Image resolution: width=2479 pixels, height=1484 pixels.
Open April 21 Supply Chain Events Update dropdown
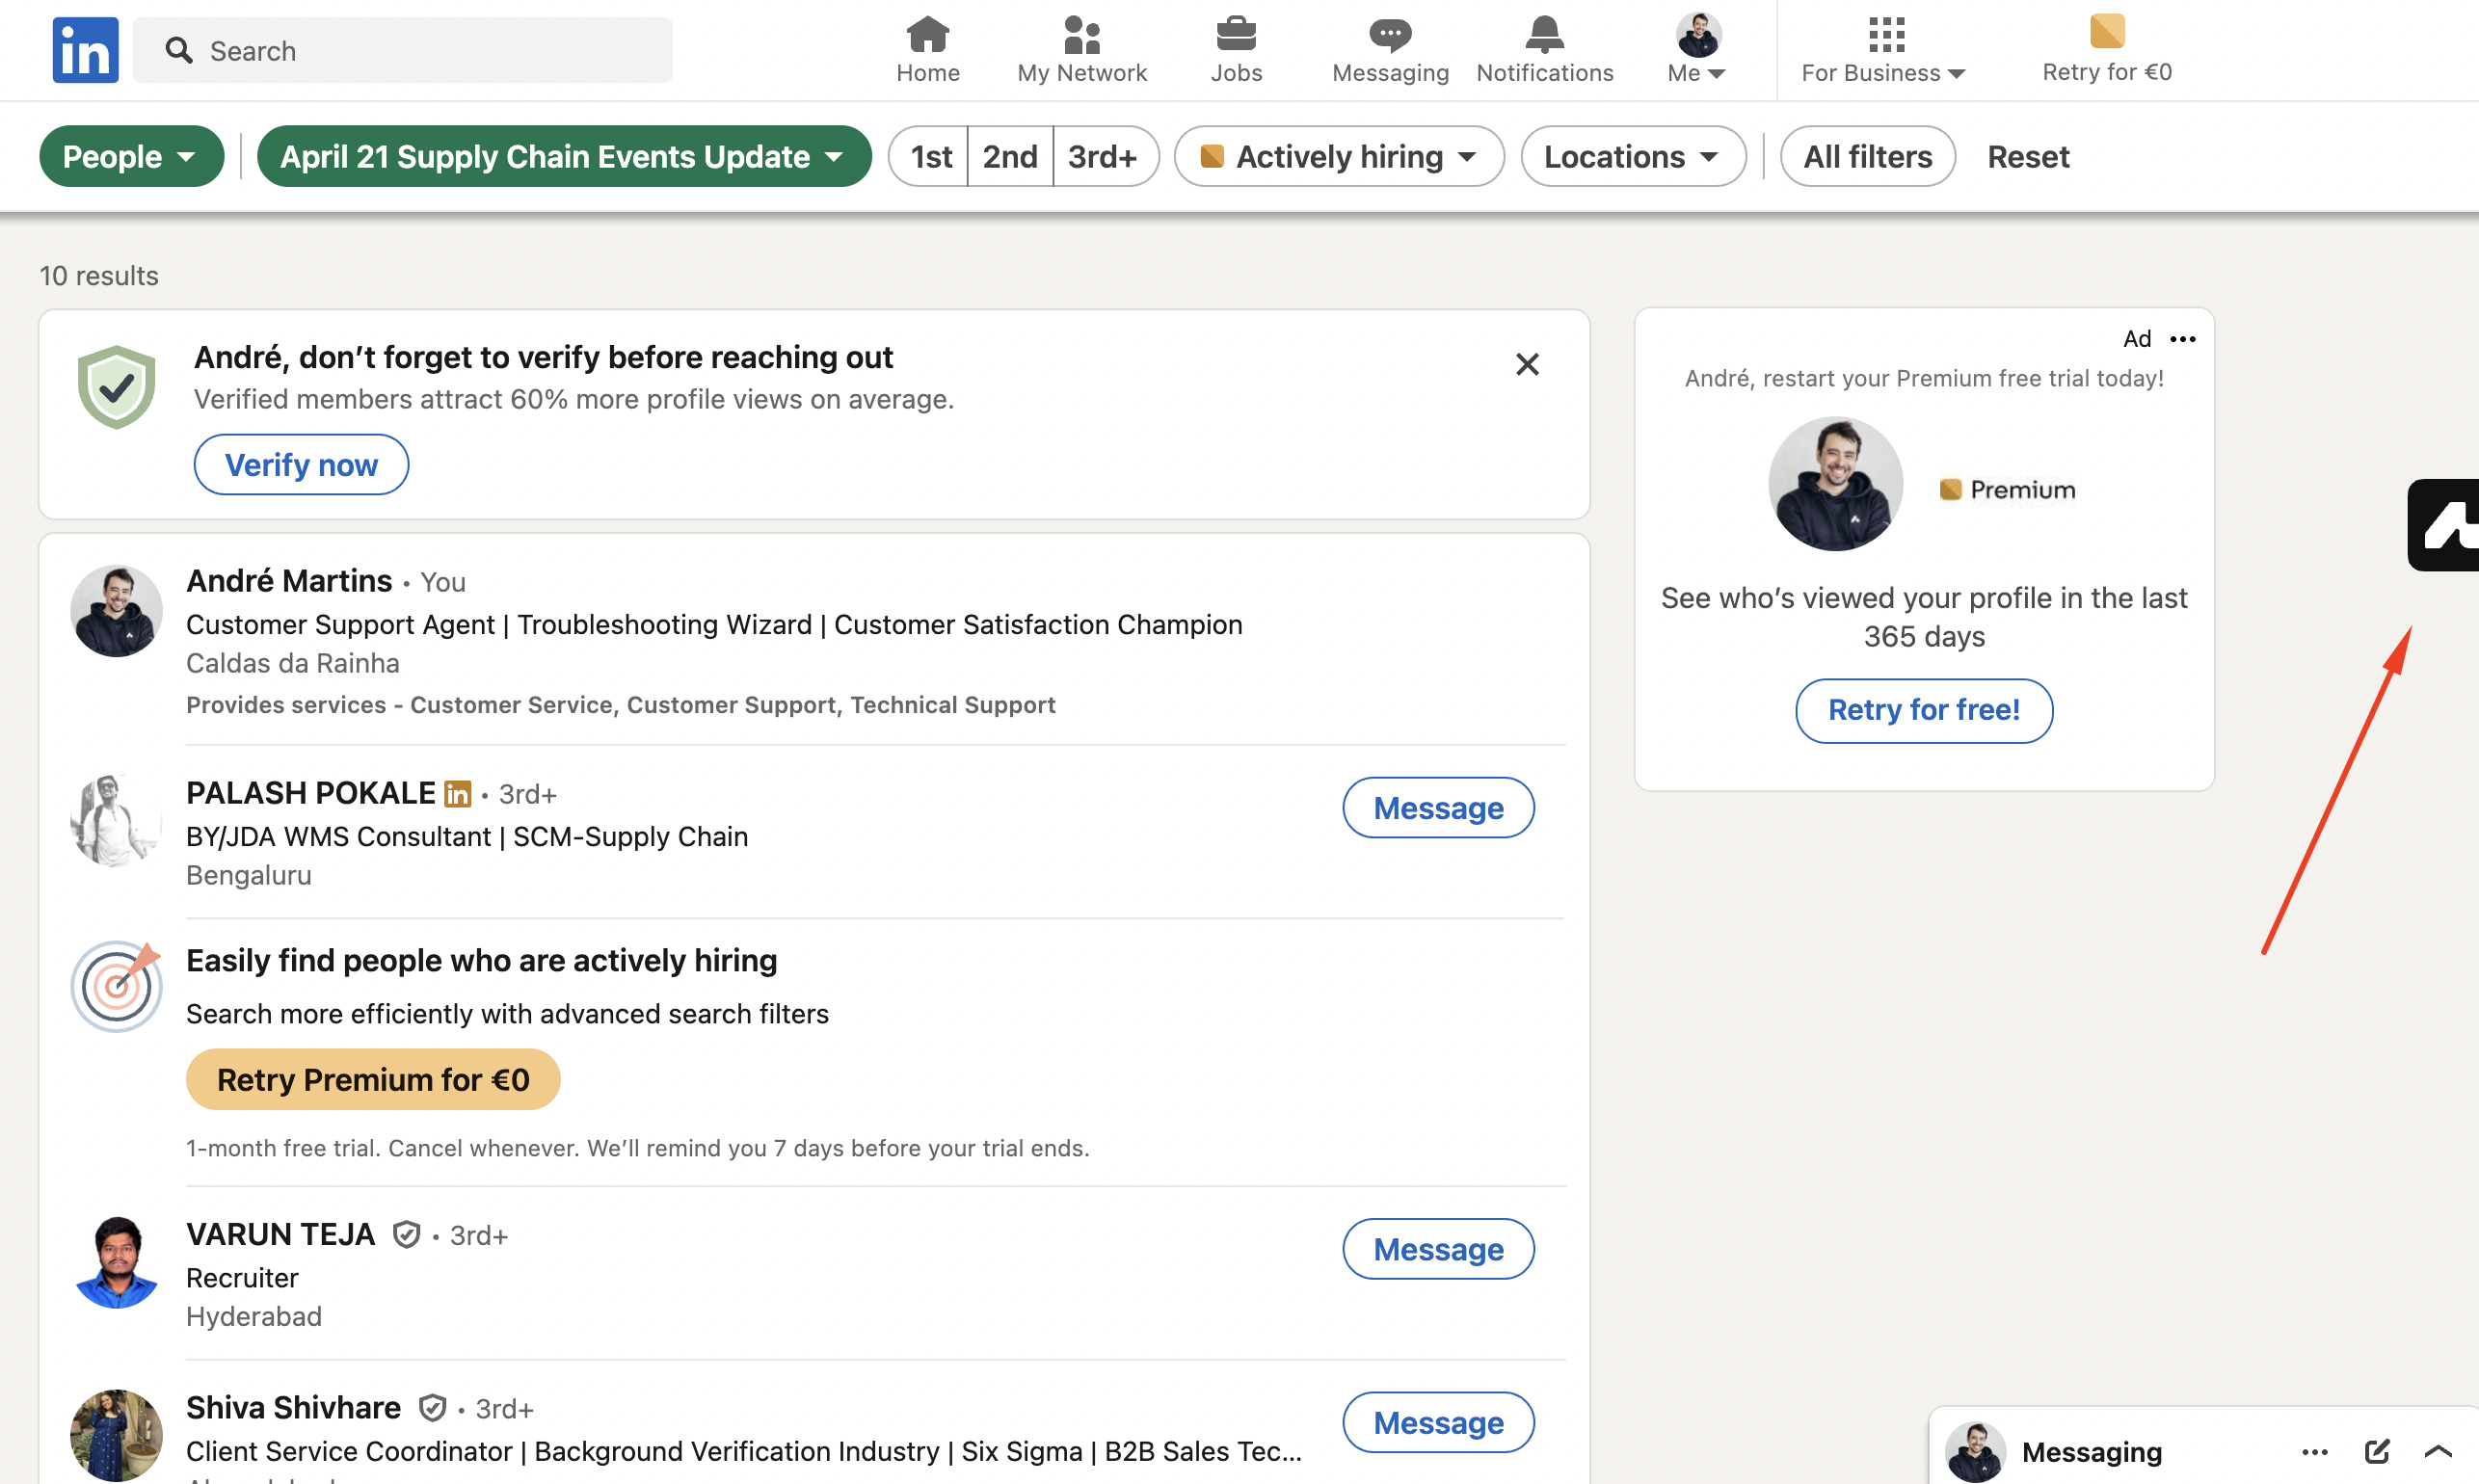tap(564, 156)
